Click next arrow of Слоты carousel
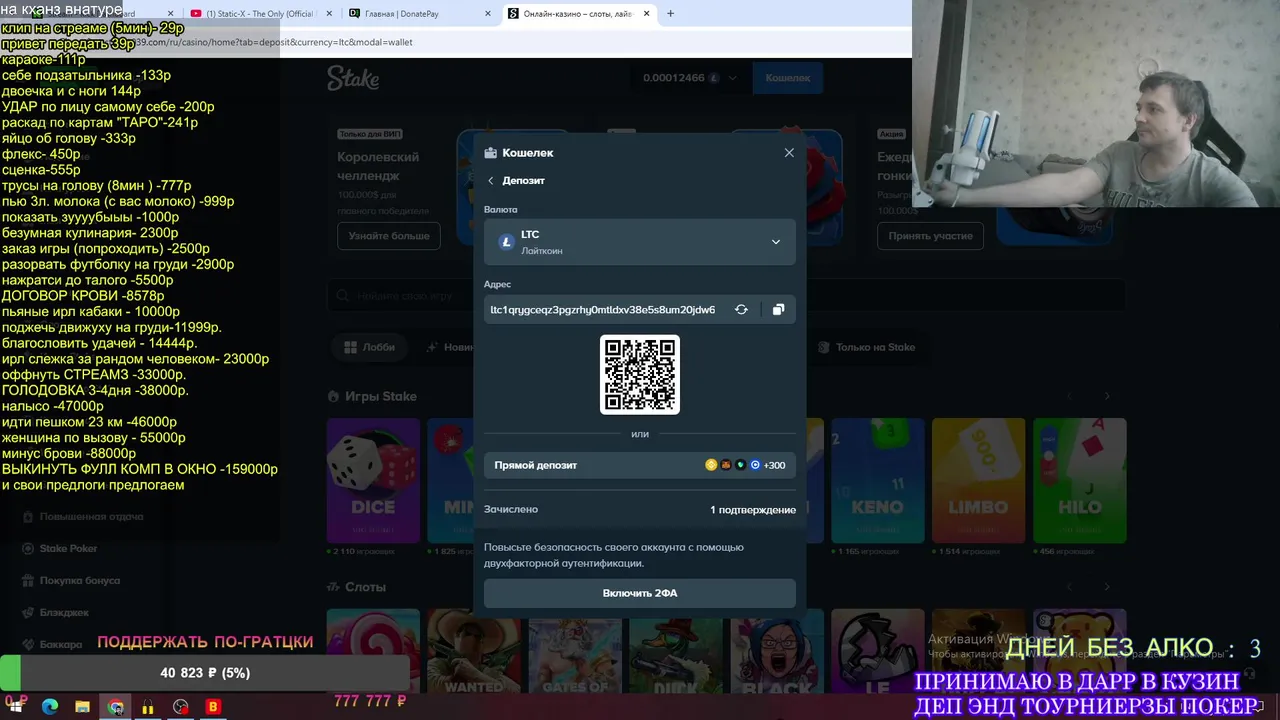This screenshot has width=1280, height=720. [x=1107, y=587]
